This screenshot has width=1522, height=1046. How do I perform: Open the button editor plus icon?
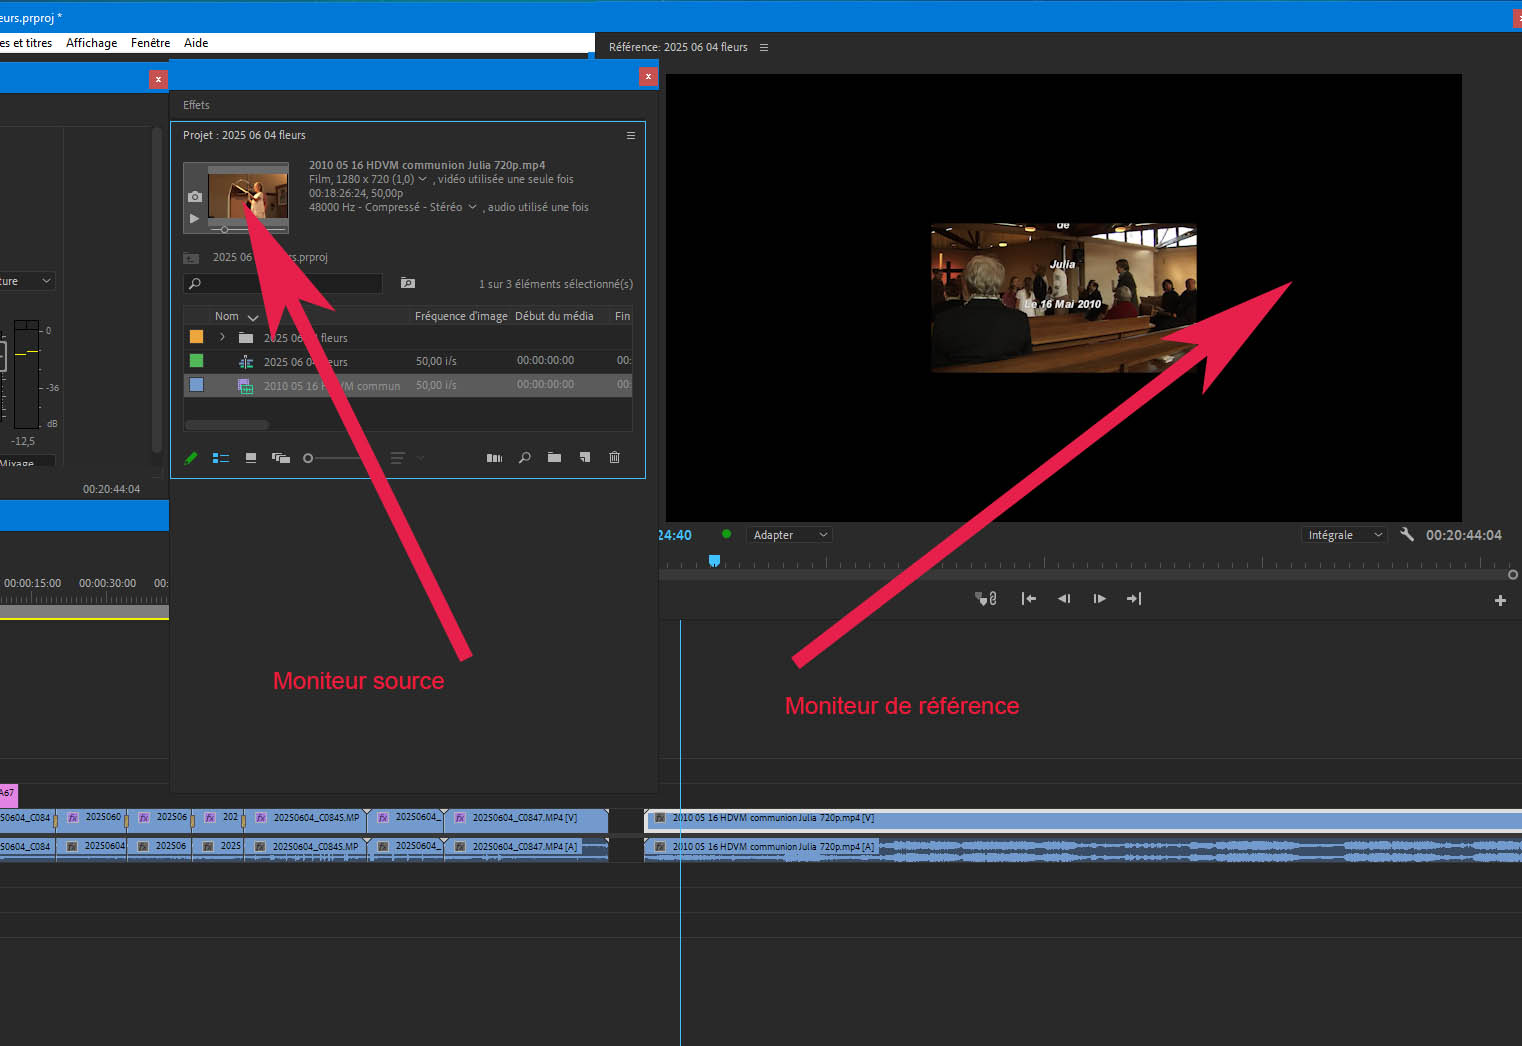click(x=1500, y=600)
